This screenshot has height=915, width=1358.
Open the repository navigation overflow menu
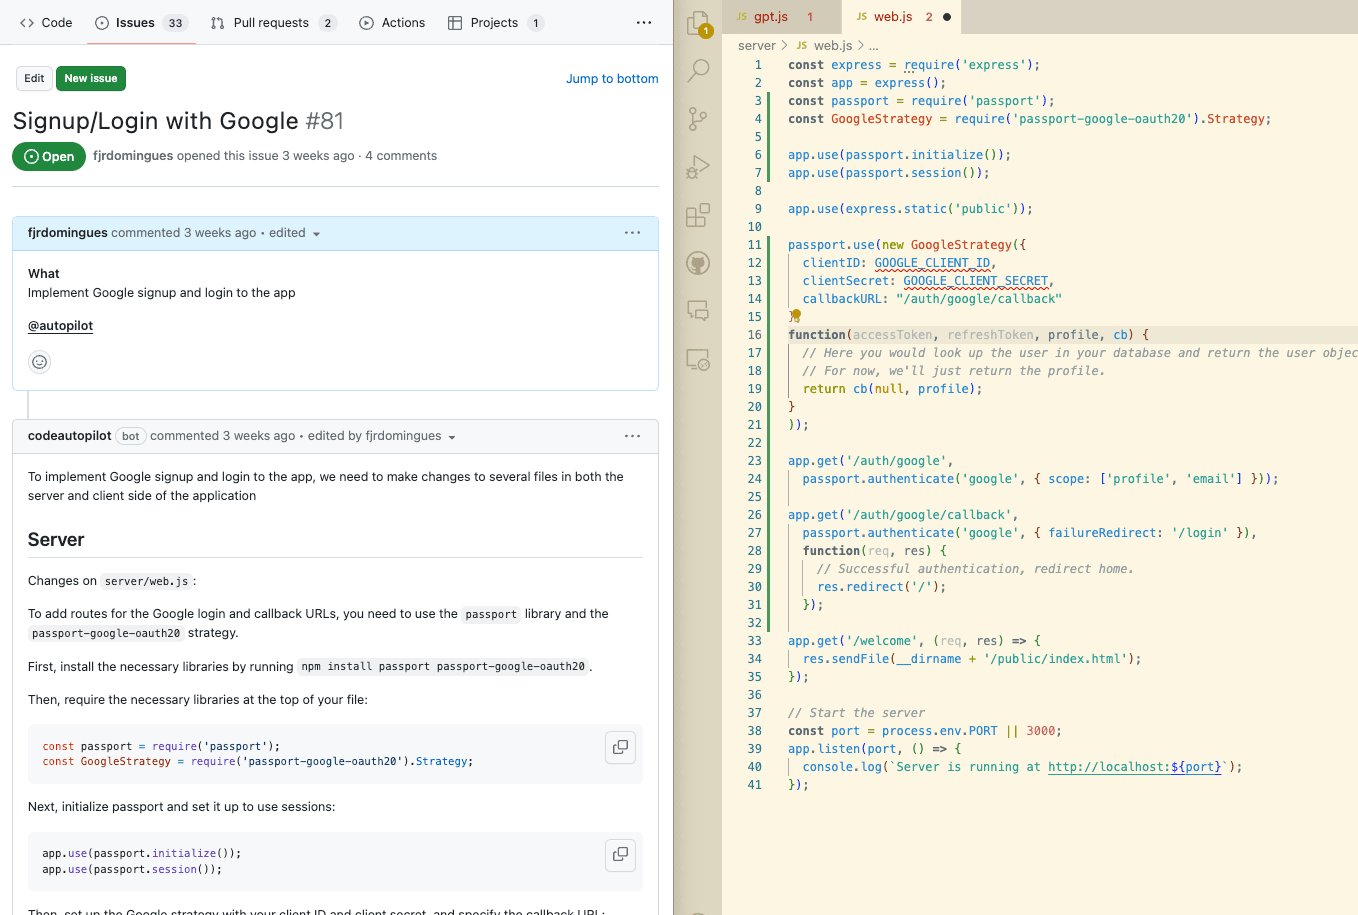click(x=643, y=22)
